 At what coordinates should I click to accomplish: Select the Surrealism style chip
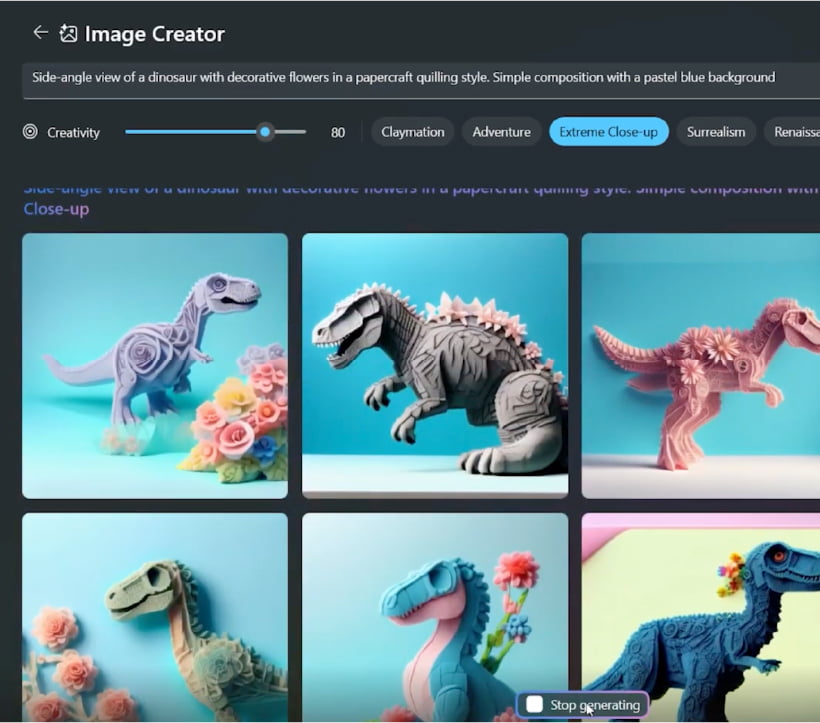(x=715, y=132)
